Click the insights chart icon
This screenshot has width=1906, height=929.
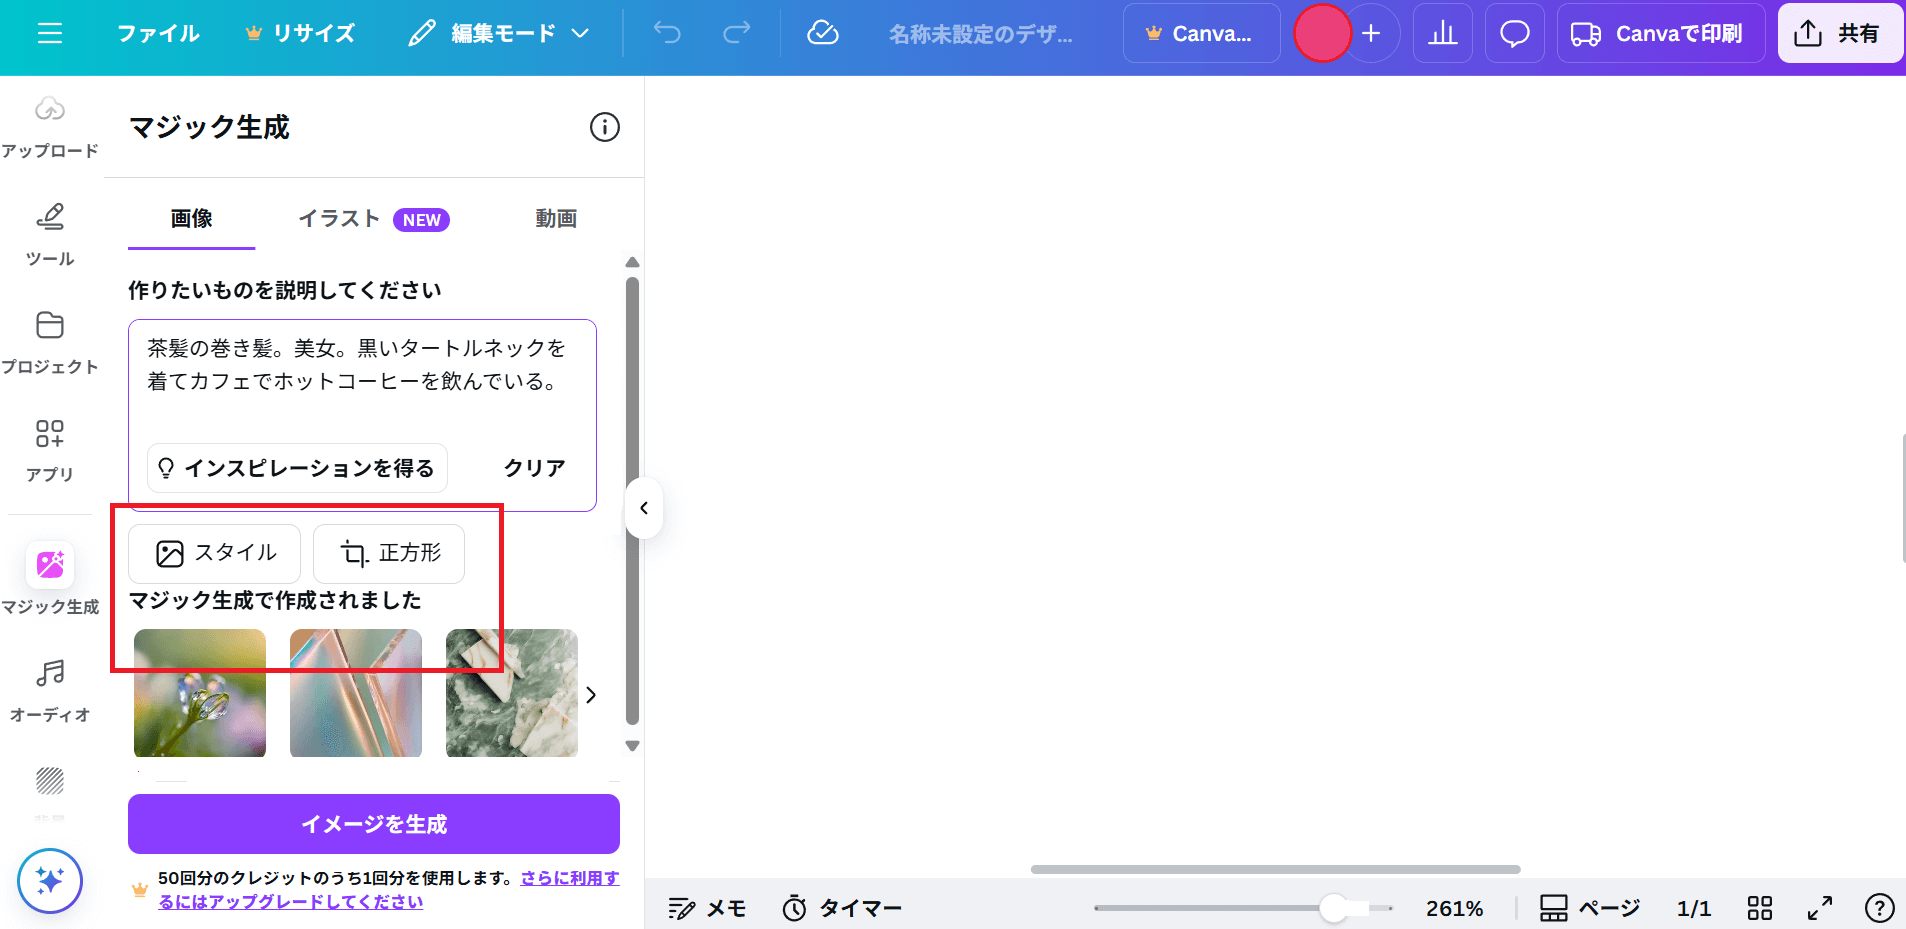point(1443,33)
